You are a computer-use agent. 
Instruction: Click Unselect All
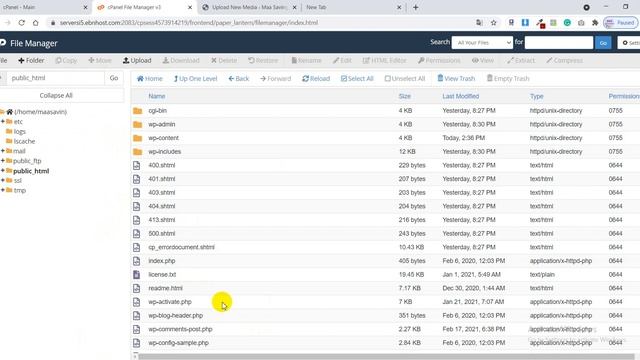405,78
